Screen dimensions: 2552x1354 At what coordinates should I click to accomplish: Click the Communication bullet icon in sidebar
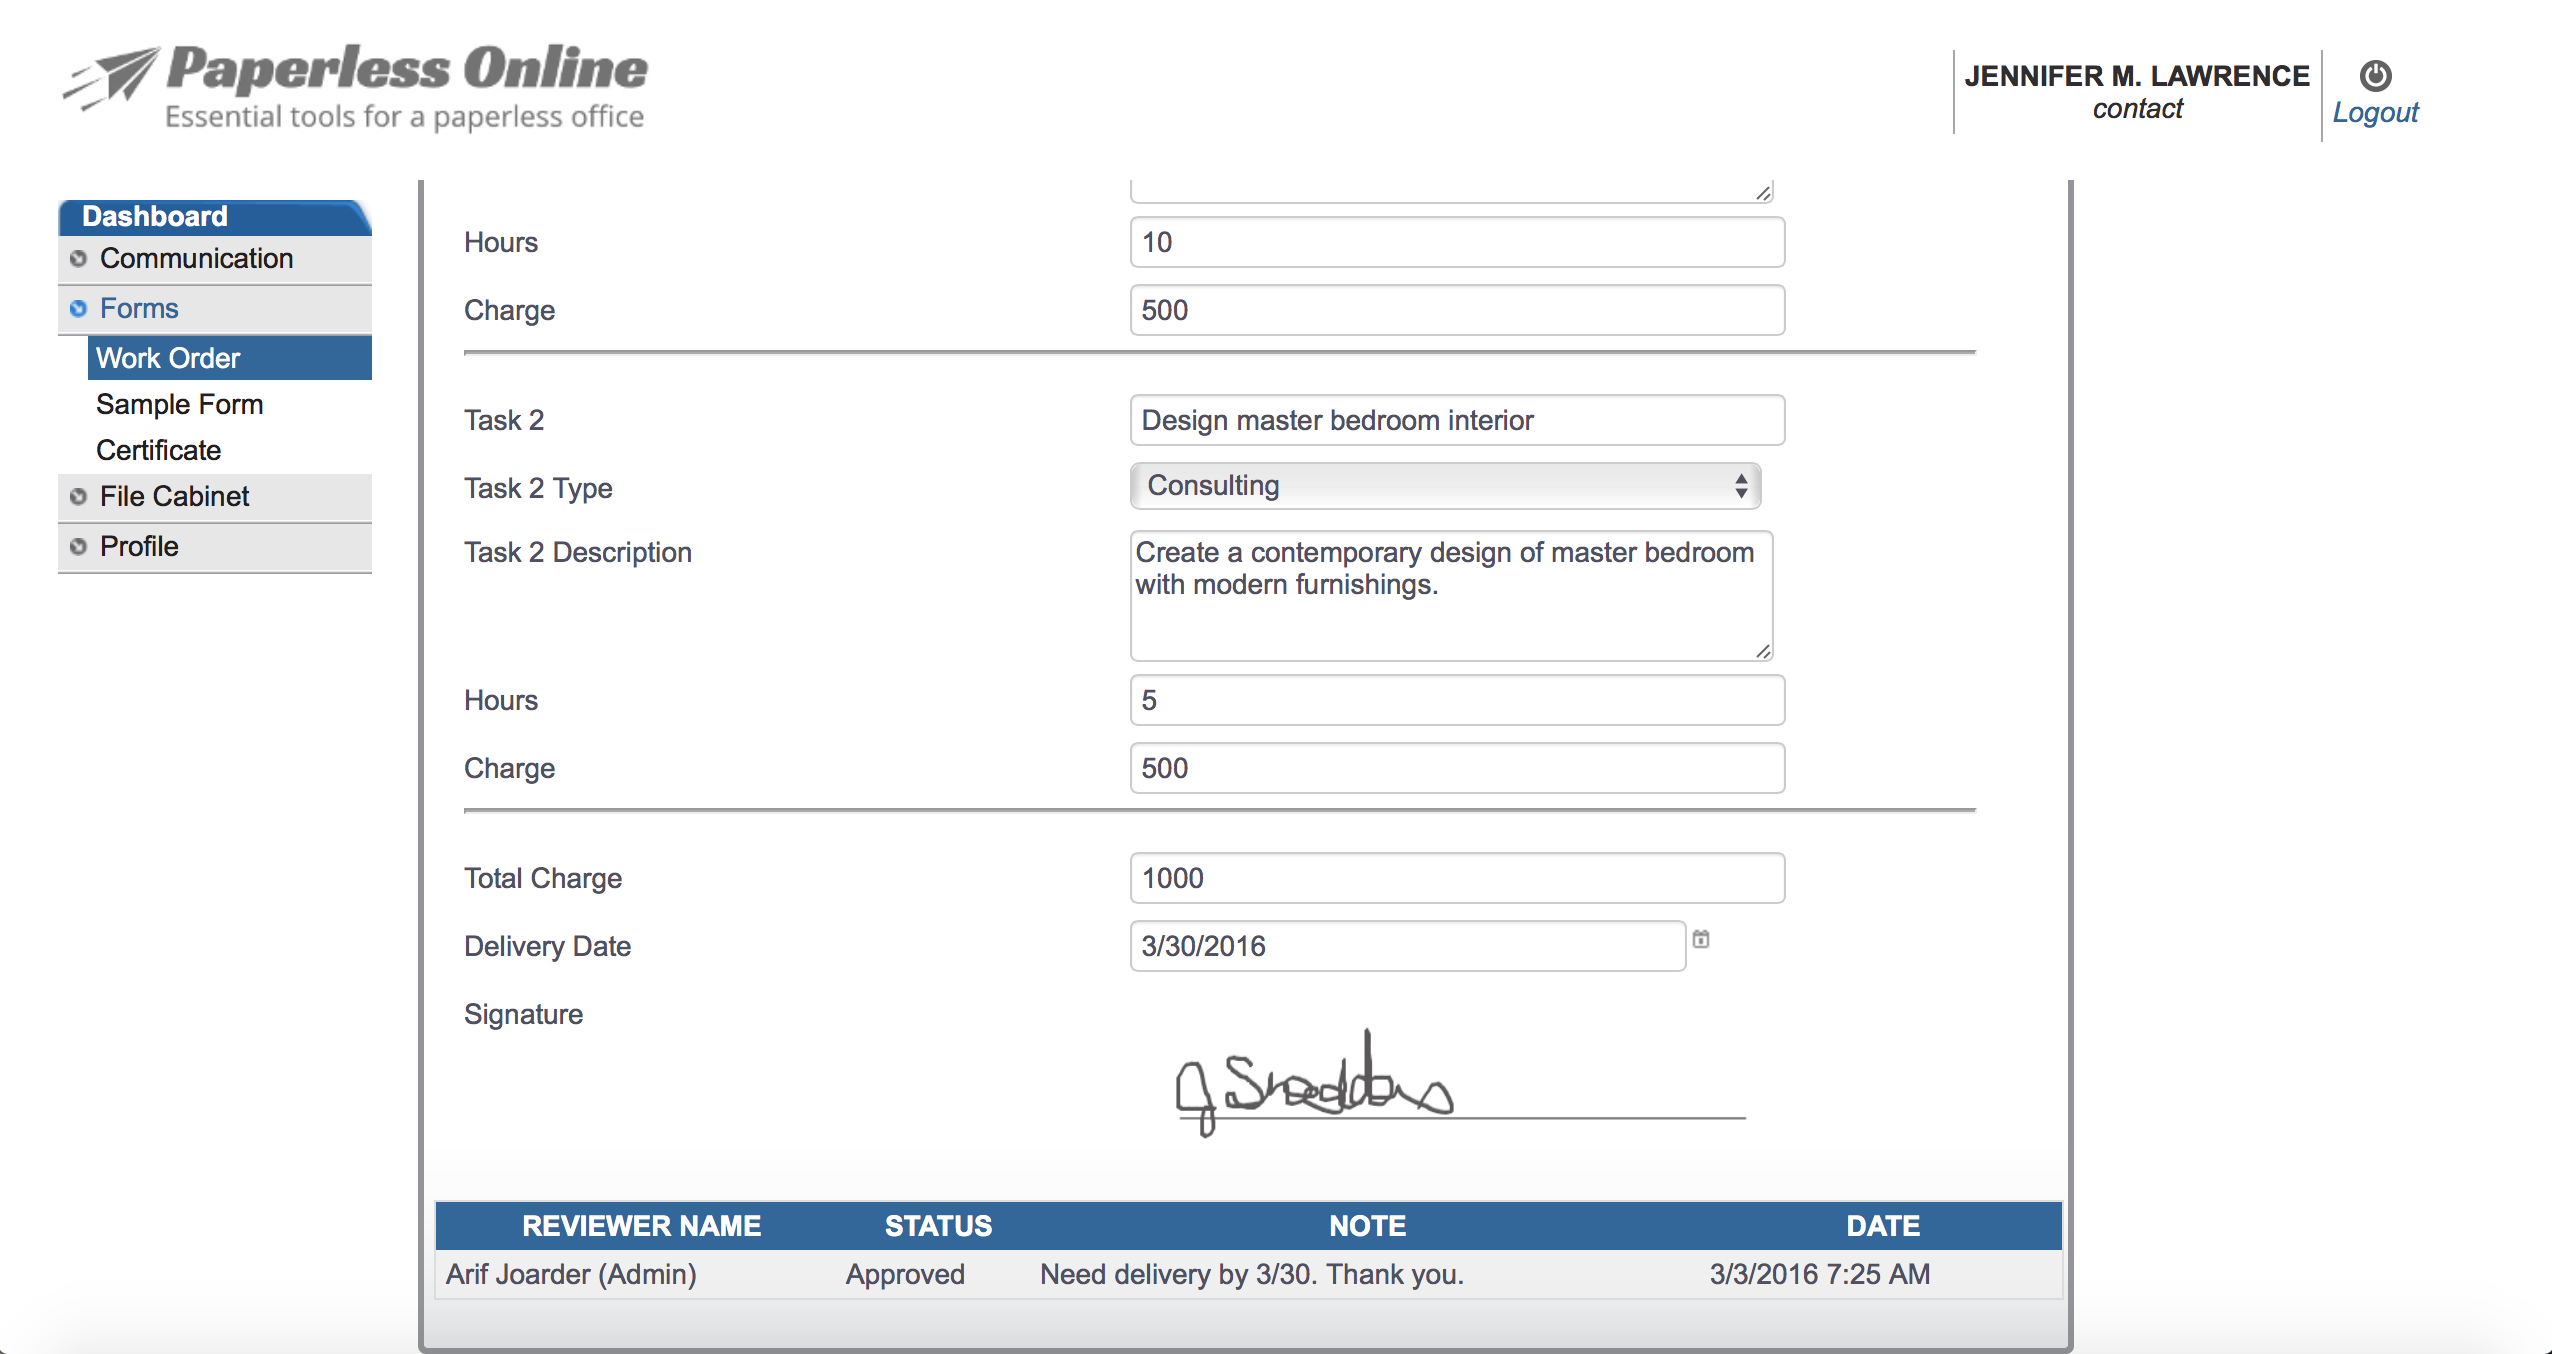pyautogui.click(x=78, y=259)
